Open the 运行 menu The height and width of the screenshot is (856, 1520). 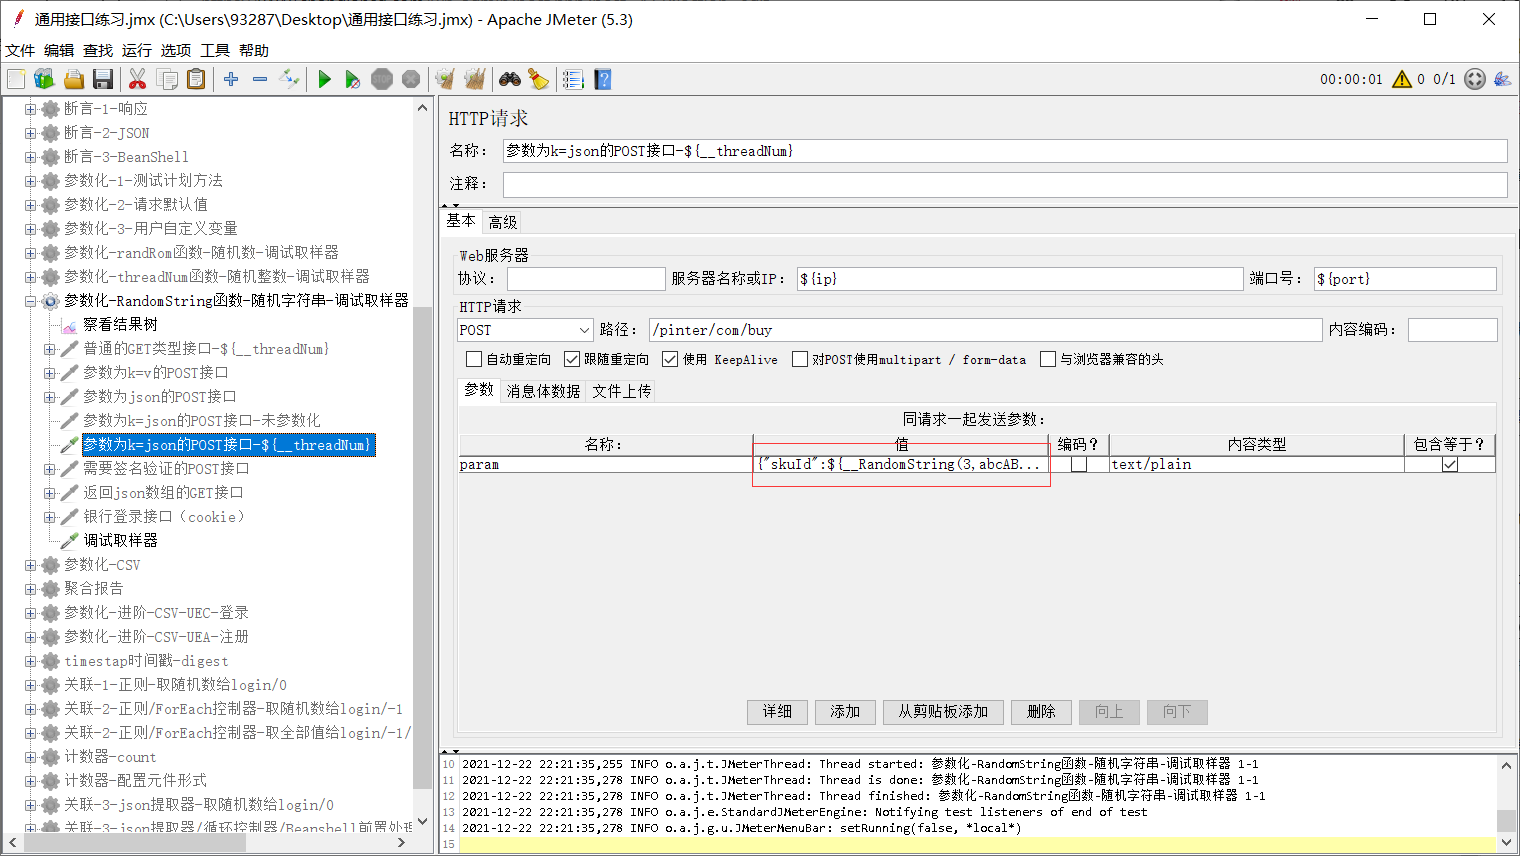[x=137, y=50]
